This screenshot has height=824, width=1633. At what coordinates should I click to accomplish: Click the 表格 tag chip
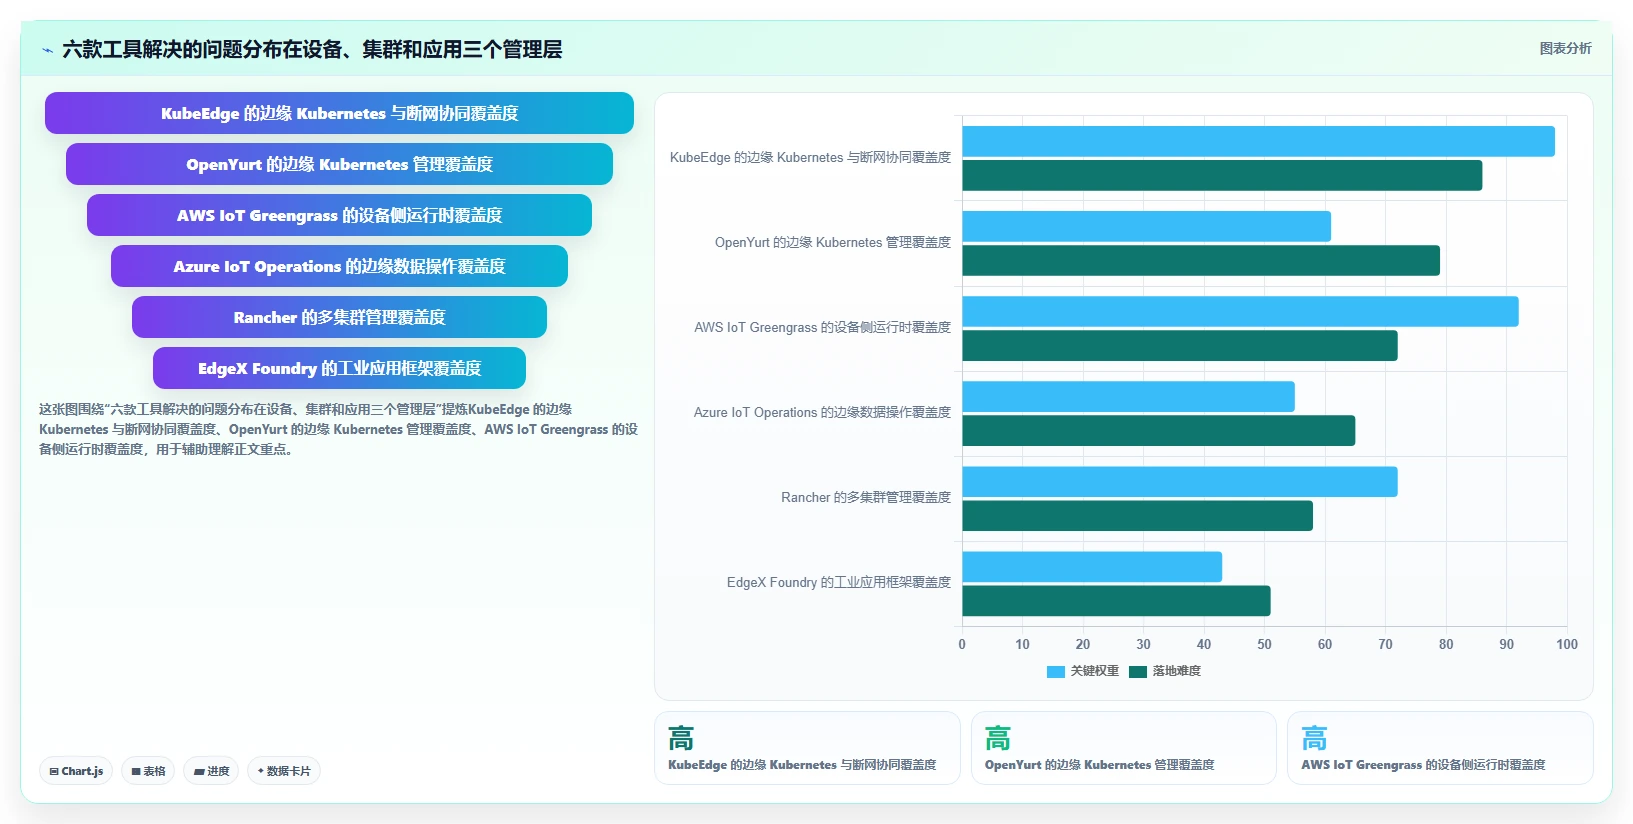tap(148, 771)
